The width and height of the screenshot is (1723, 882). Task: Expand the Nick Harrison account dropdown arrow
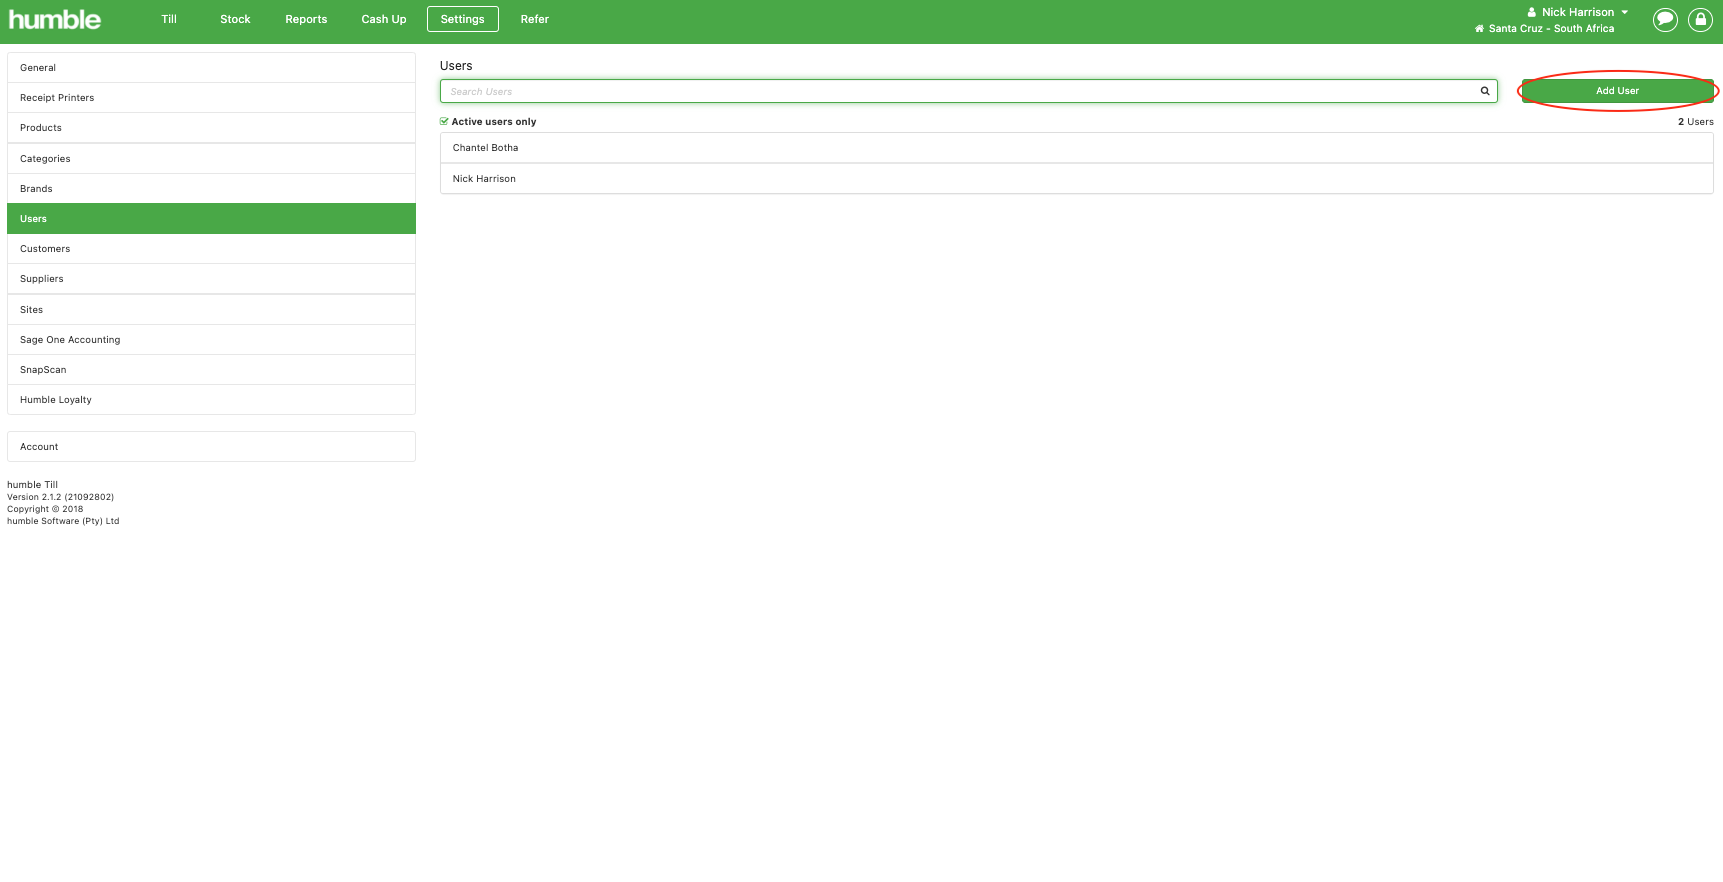click(1625, 12)
